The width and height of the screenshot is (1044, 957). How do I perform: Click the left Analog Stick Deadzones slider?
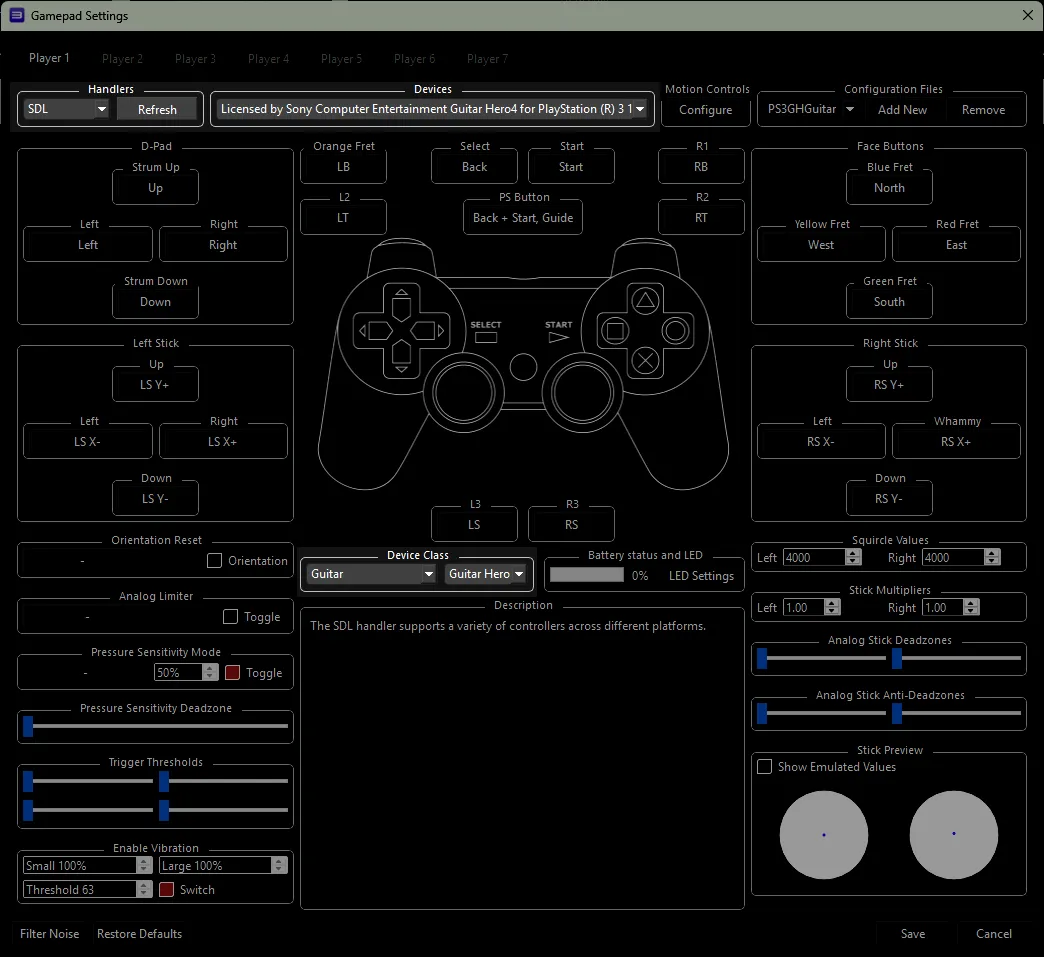822,658
